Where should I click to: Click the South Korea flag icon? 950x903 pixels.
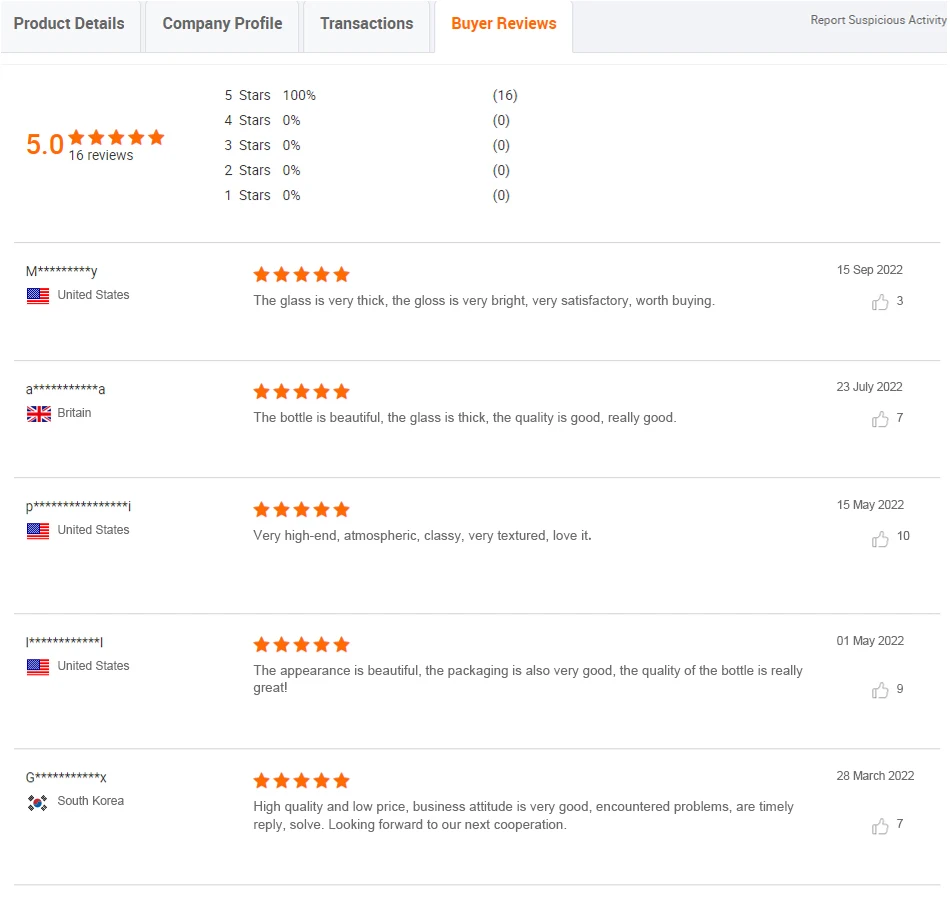[38, 802]
